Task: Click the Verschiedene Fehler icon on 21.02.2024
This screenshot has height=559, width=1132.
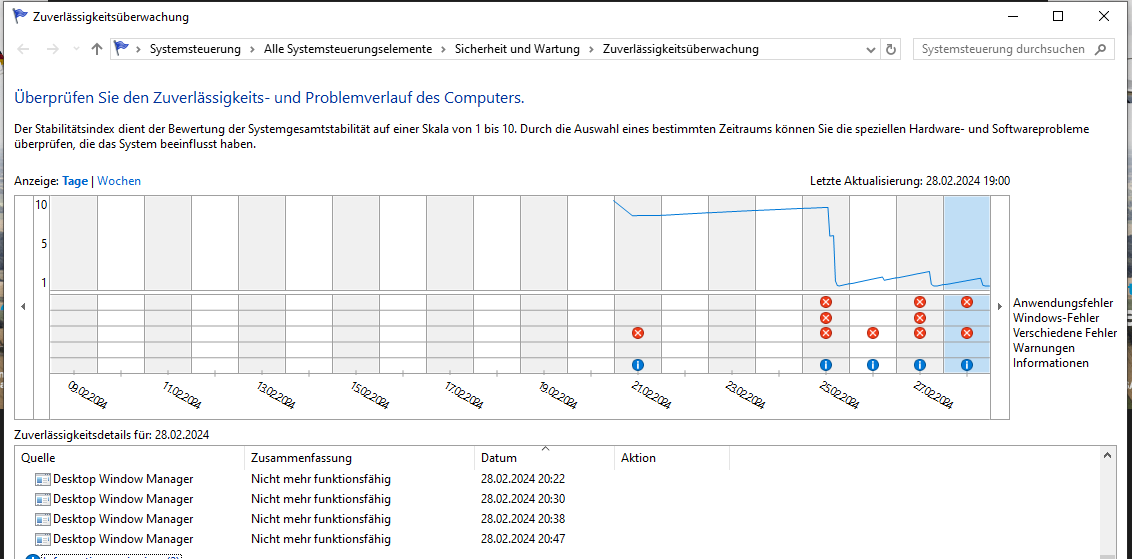Action: [637, 333]
